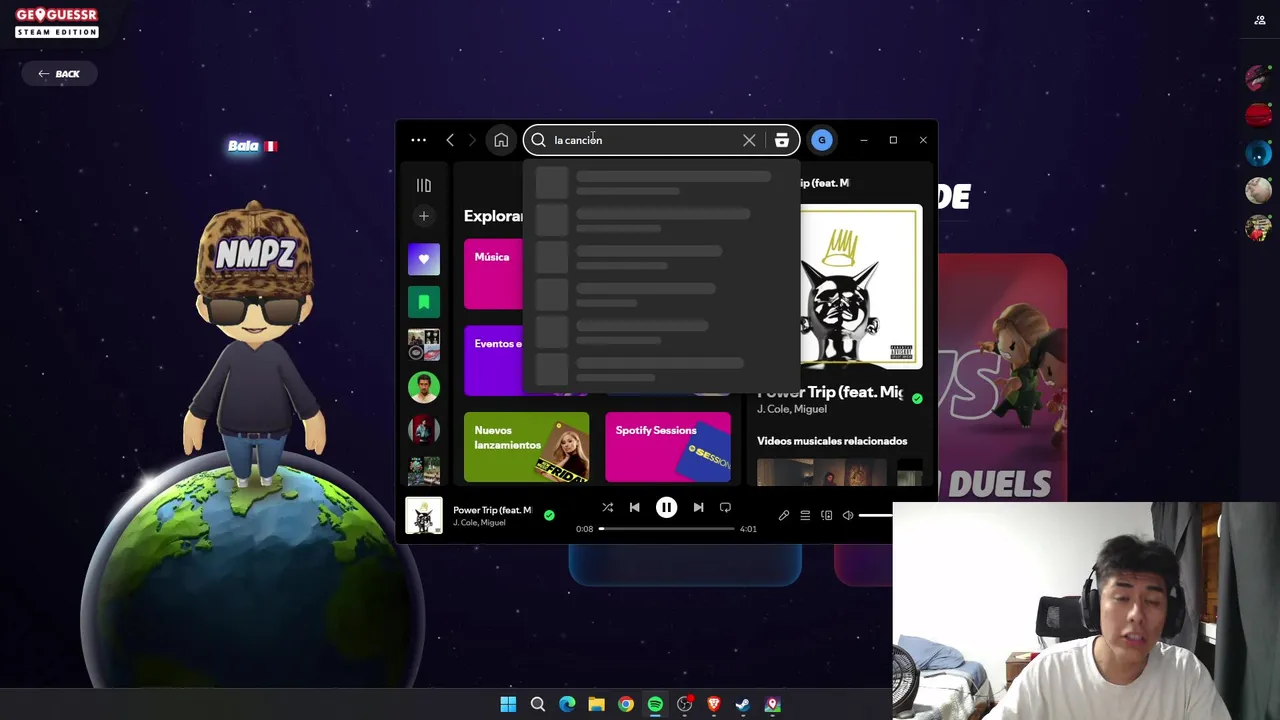Viewport: 1280px width, 720px height.
Task: Open the play queue
Action: point(805,516)
